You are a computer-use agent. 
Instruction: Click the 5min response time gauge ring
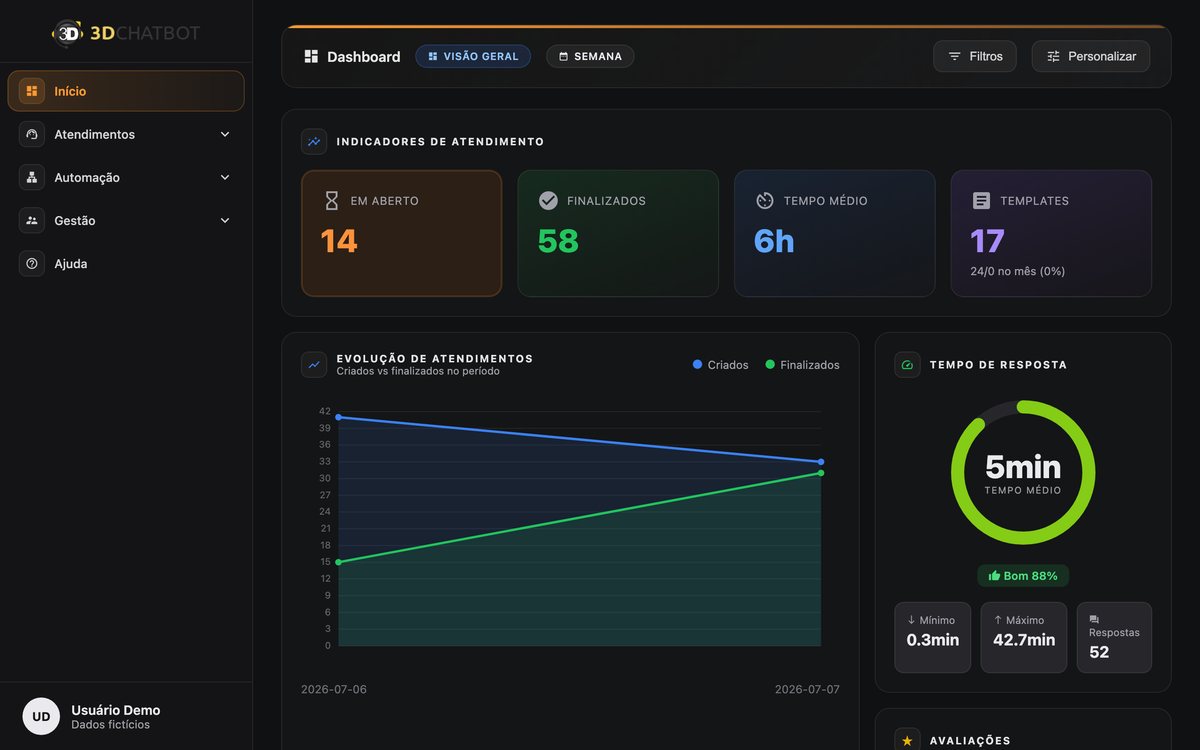pos(1023,473)
